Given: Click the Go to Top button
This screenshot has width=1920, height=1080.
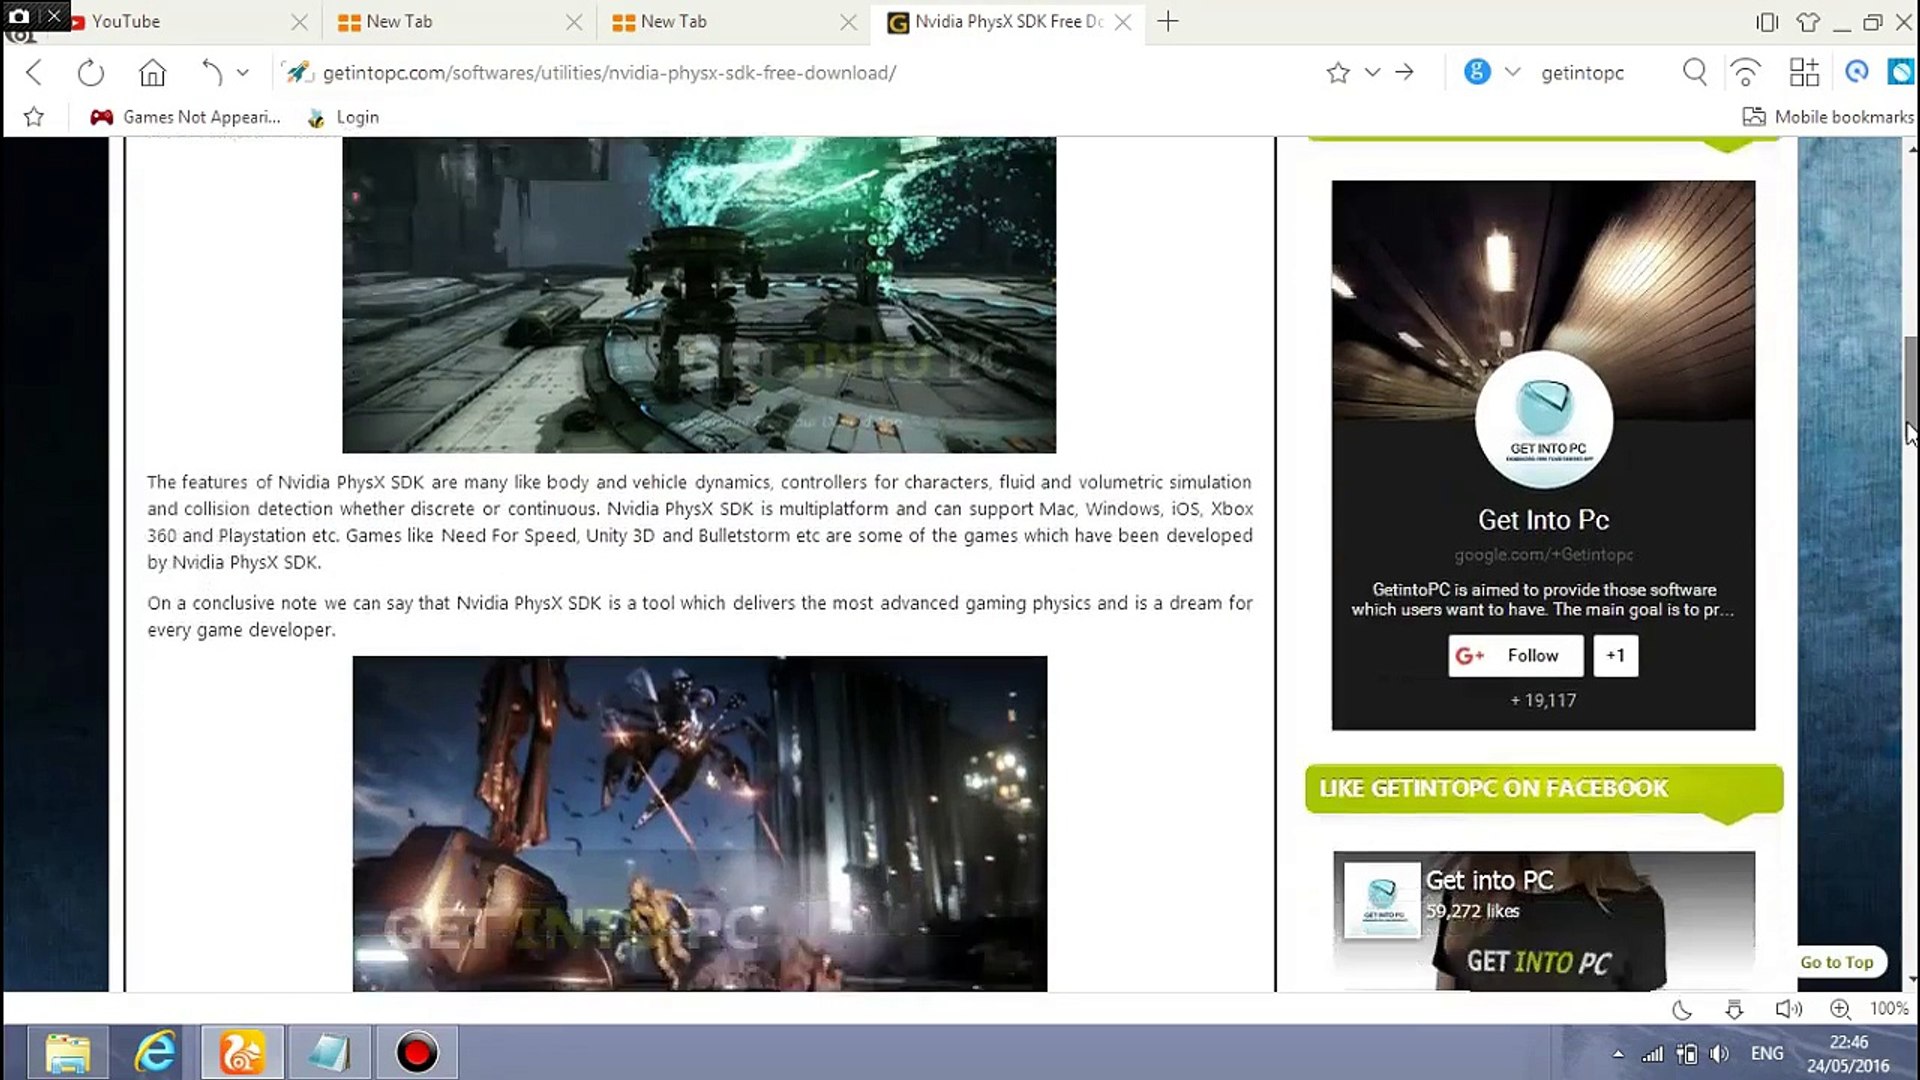Looking at the screenshot, I should (1838, 961).
